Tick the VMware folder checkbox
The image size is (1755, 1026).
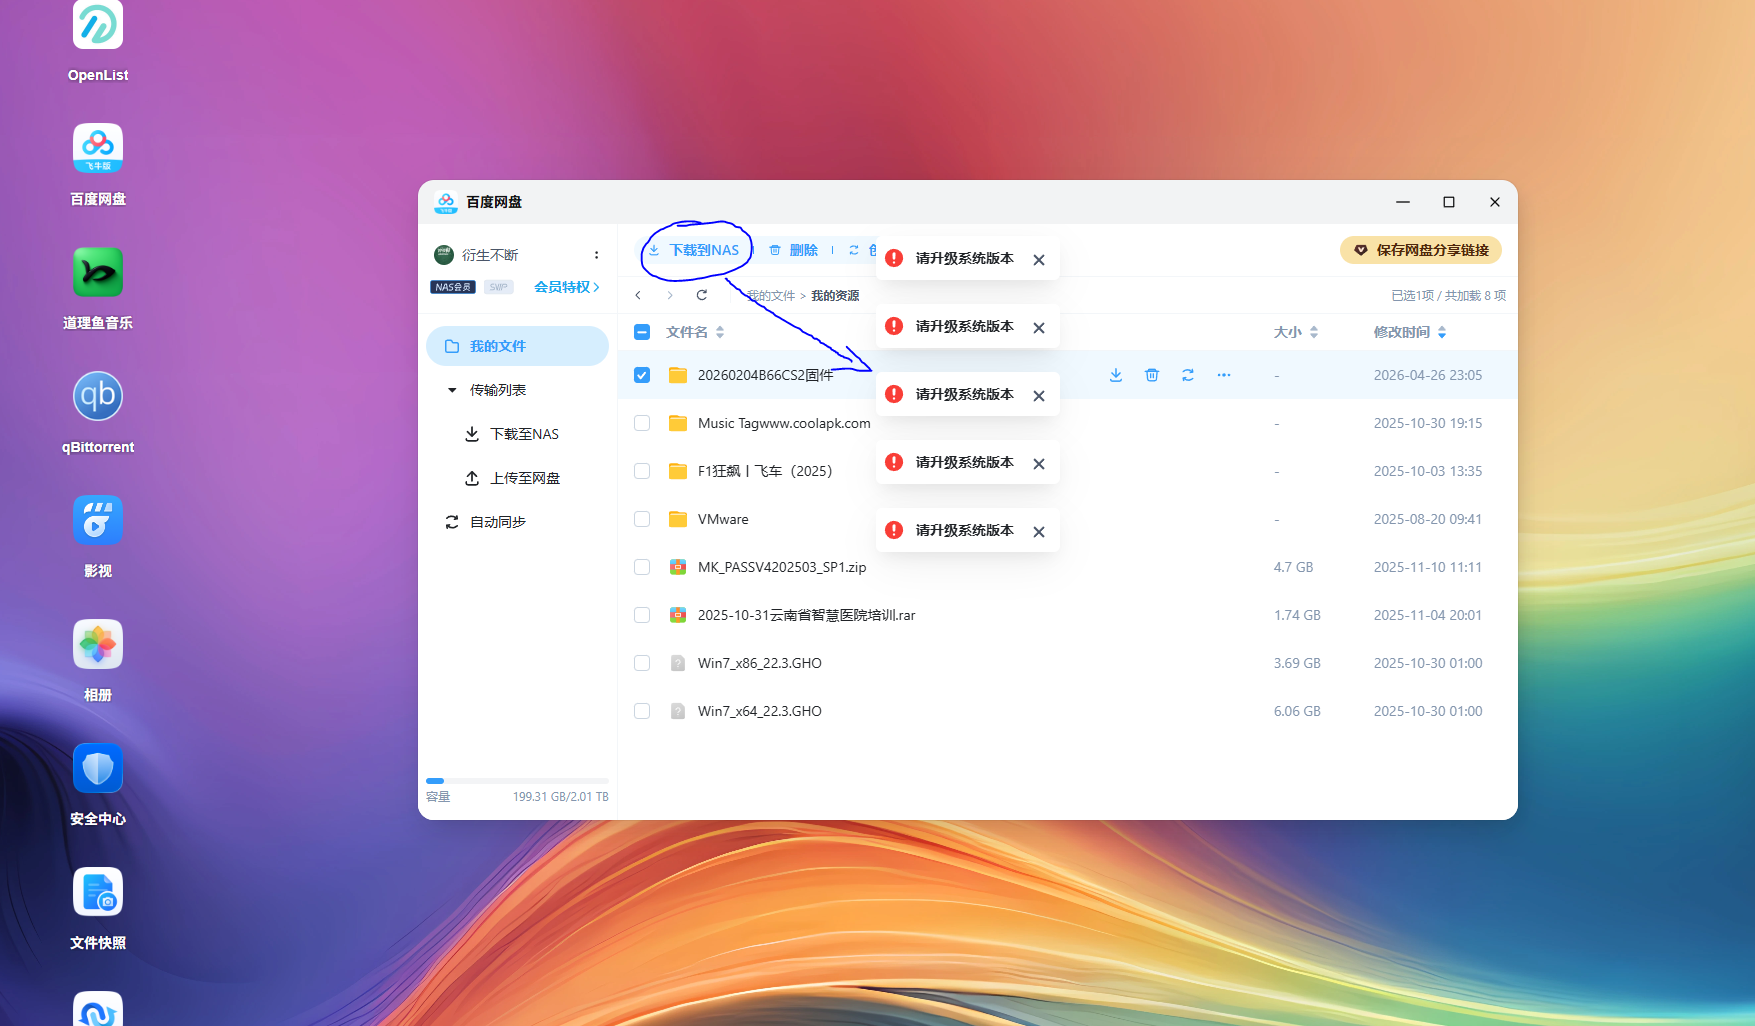tap(642, 519)
